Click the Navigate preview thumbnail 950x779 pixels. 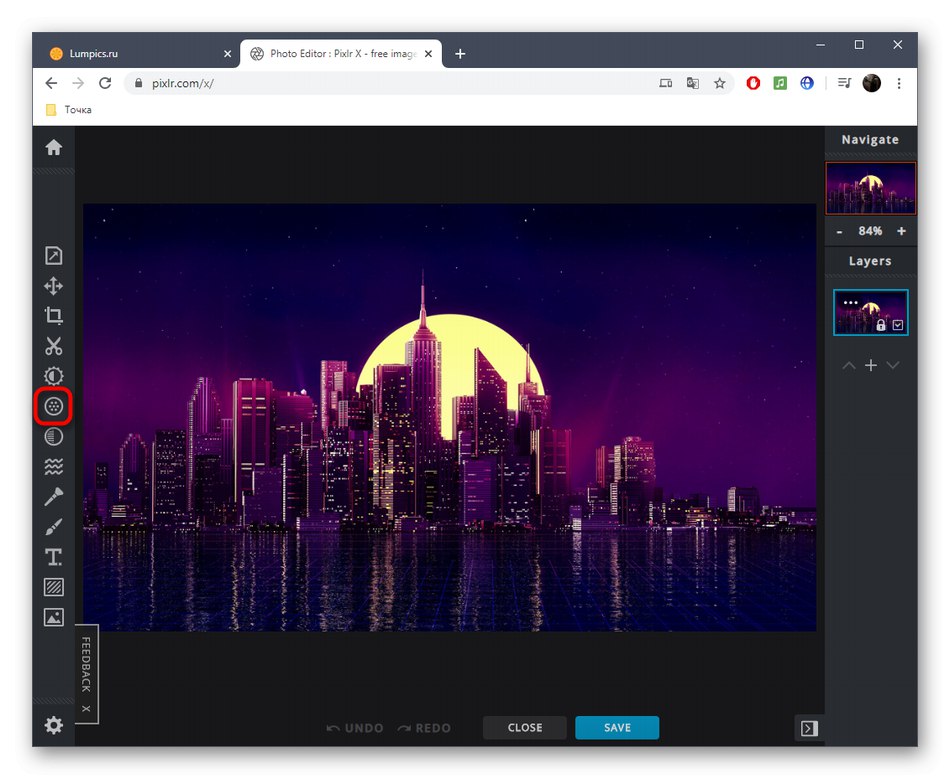[x=871, y=188]
